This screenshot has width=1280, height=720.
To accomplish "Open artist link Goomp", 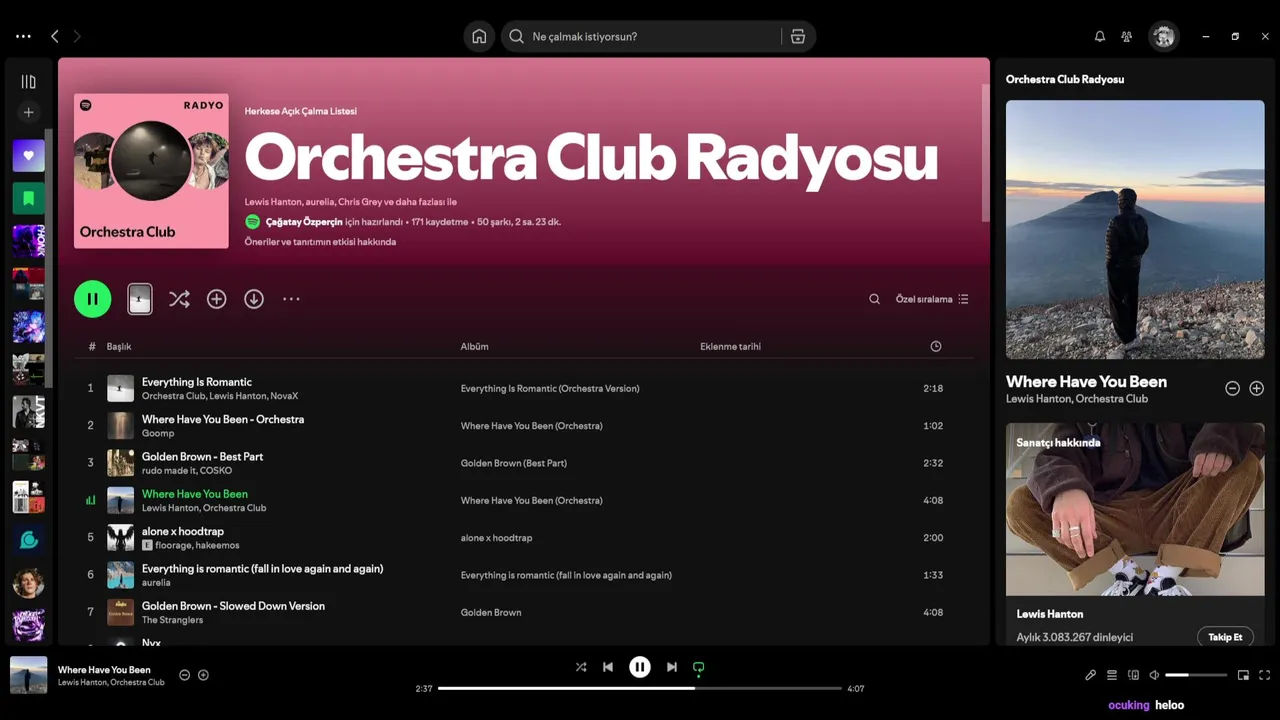I will pos(158,433).
